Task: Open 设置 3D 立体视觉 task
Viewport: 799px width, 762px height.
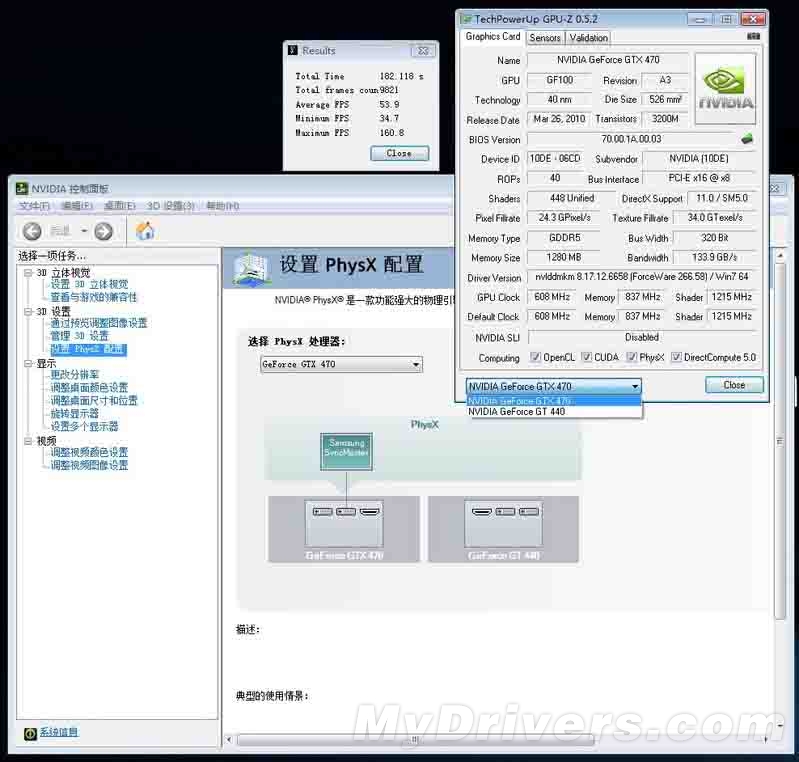Action: (89, 284)
